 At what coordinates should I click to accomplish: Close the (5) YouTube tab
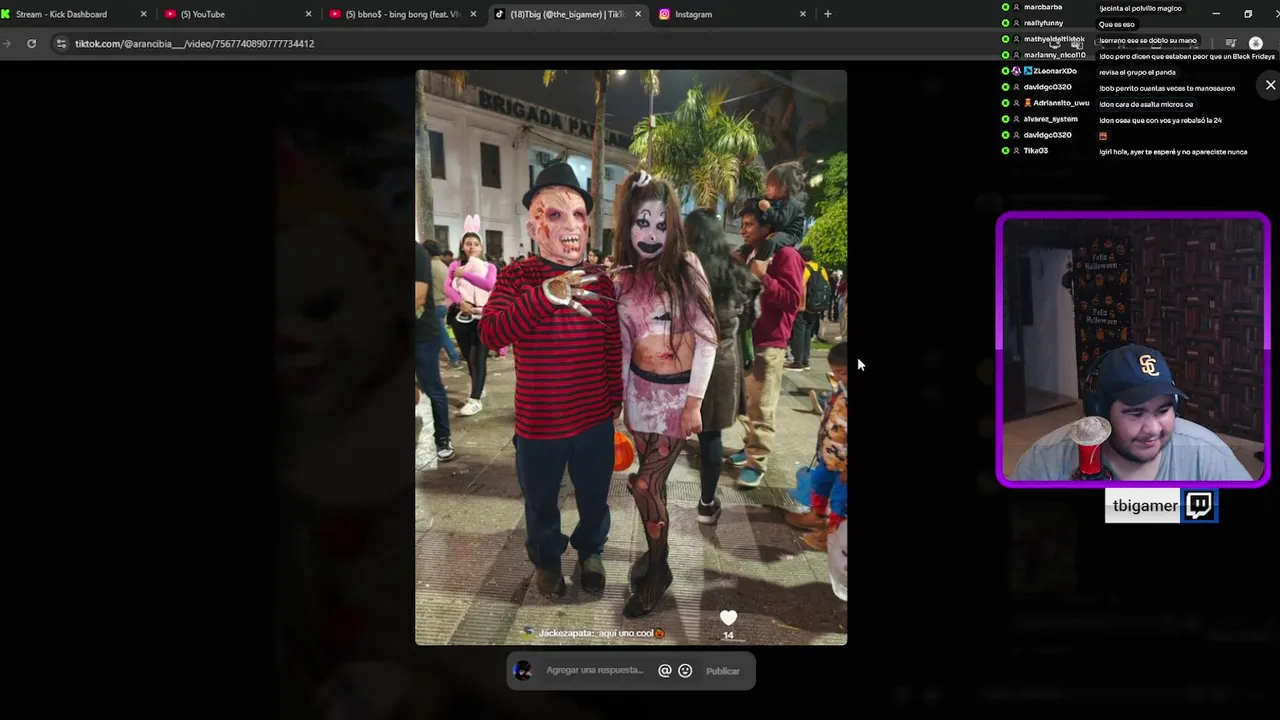308,14
